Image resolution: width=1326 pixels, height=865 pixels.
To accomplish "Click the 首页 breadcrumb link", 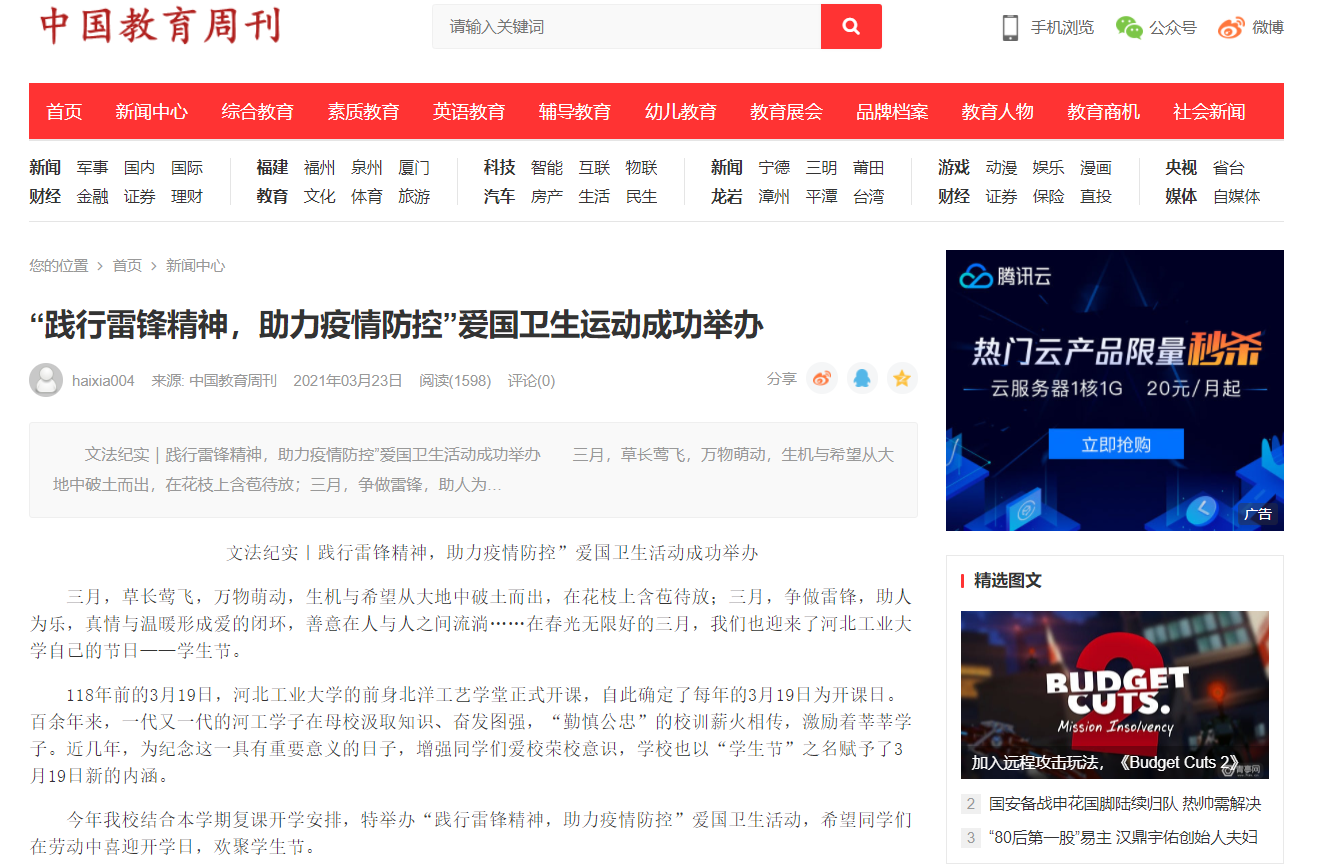I will (x=127, y=266).
